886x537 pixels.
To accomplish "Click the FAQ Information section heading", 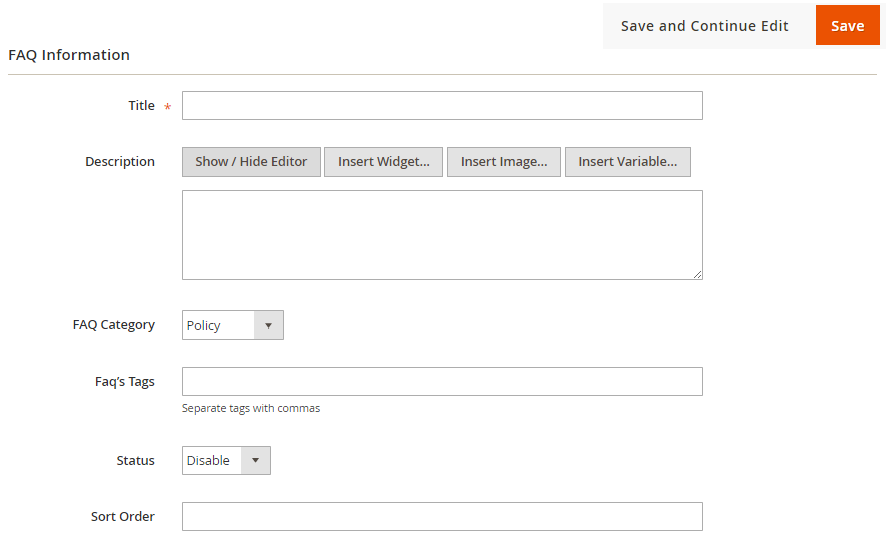I will 69,55.
